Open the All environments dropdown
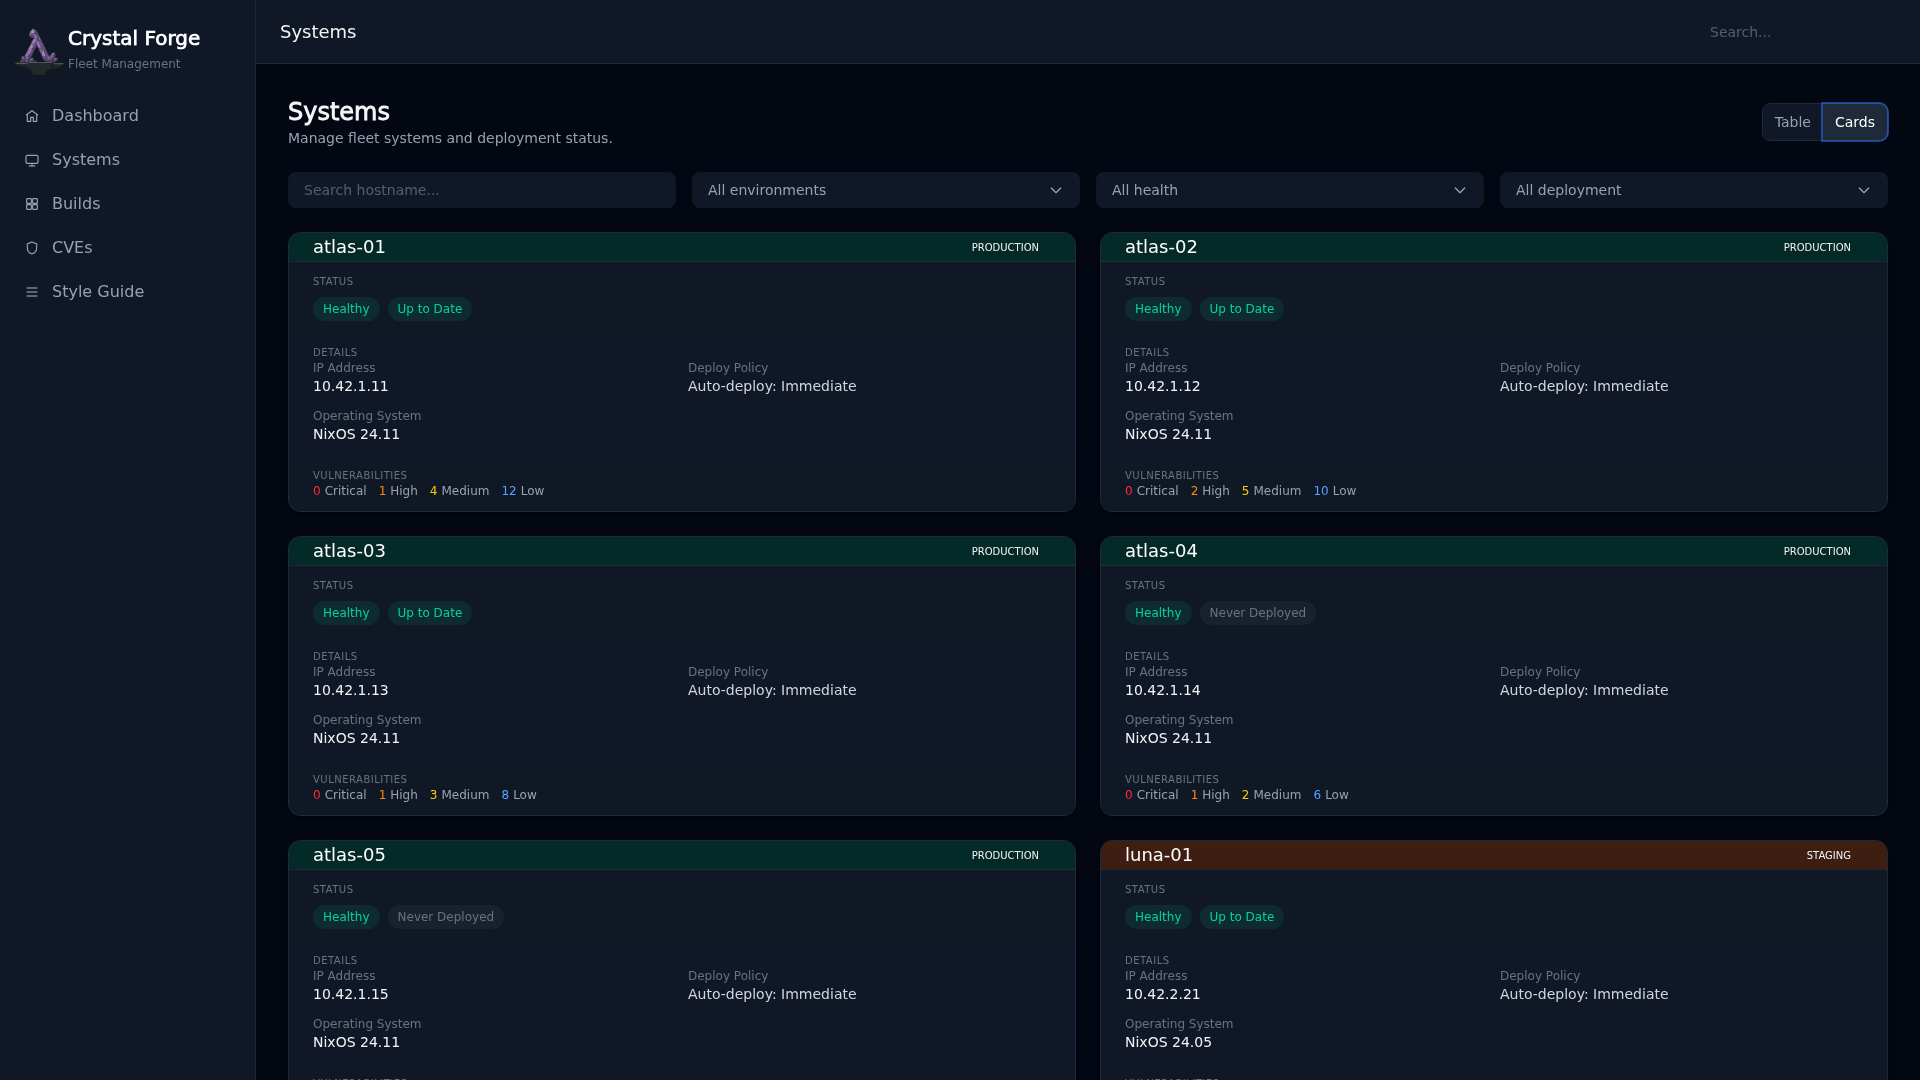The height and width of the screenshot is (1080, 1920). pos(885,190)
